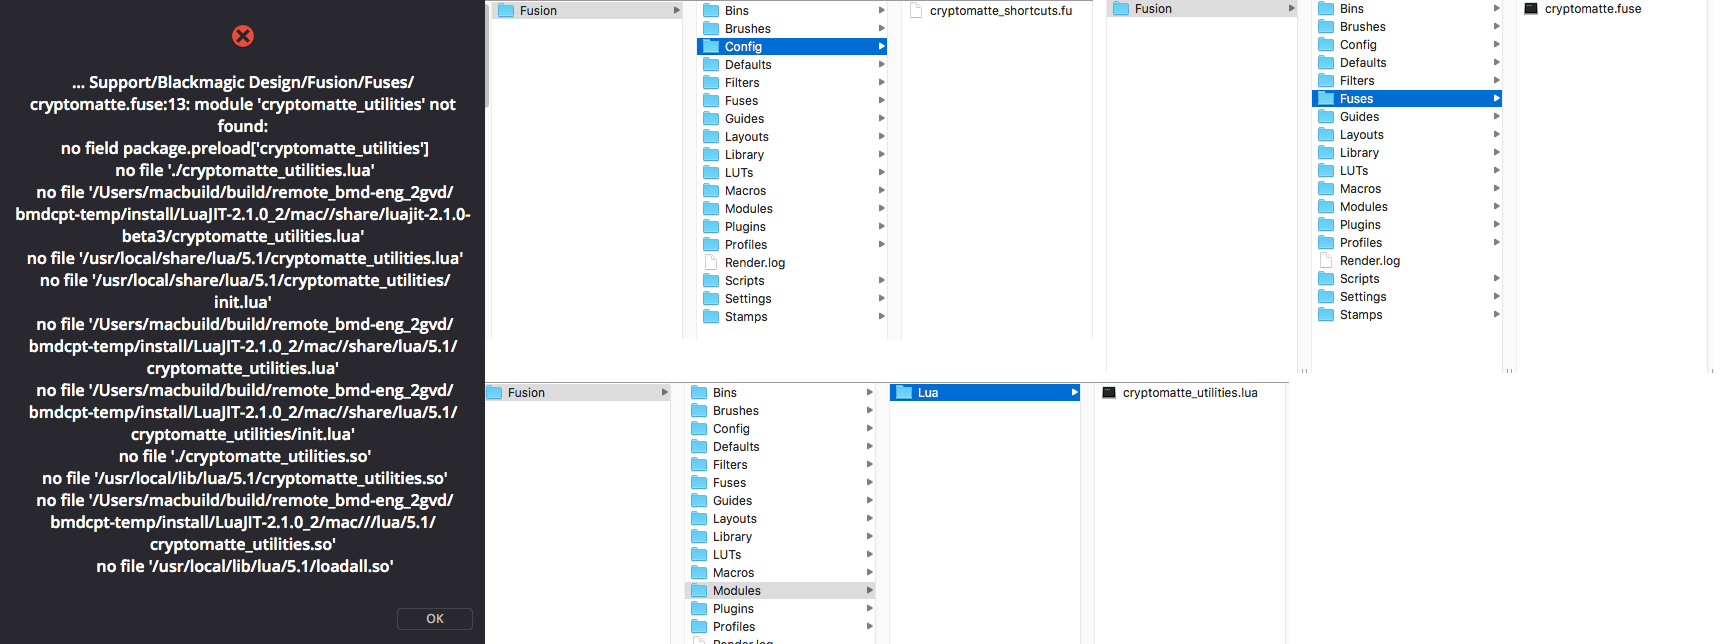Select Modules folder in cryptomatte_shortcuts.fu window
The image size is (1726, 644).
coord(792,209)
